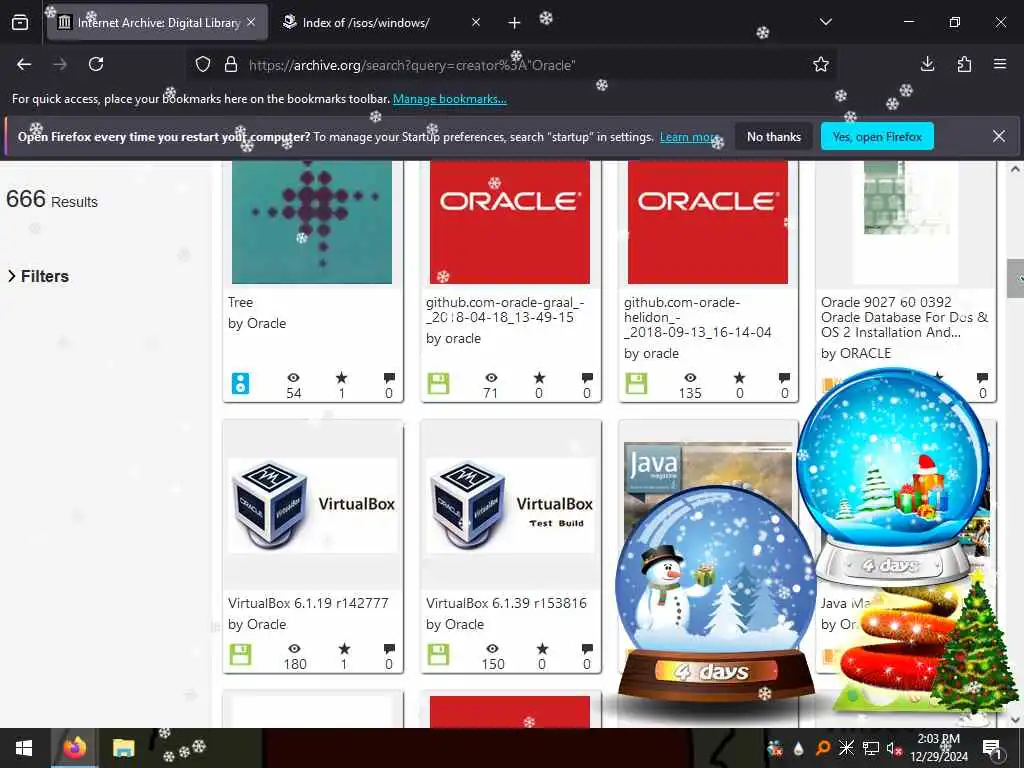This screenshot has height=768, width=1024.
Task: Close the Internet Archive tab
Action: point(251,22)
